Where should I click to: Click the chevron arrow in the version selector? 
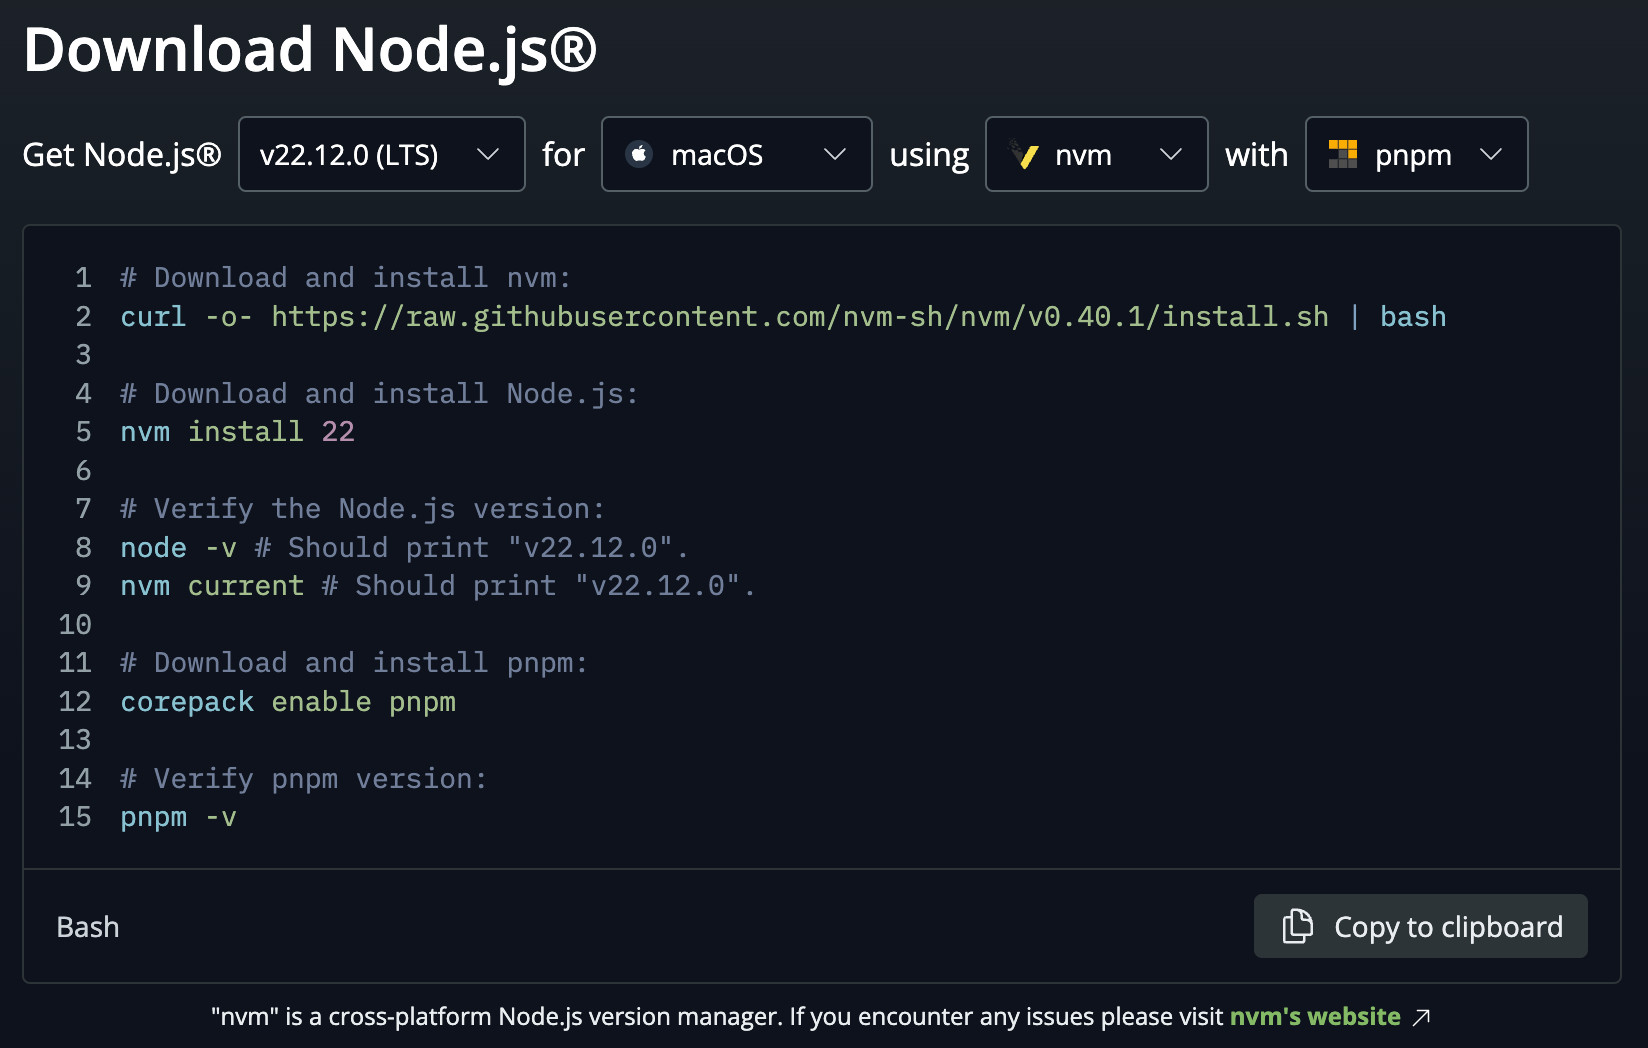click(x=488, y=154)
